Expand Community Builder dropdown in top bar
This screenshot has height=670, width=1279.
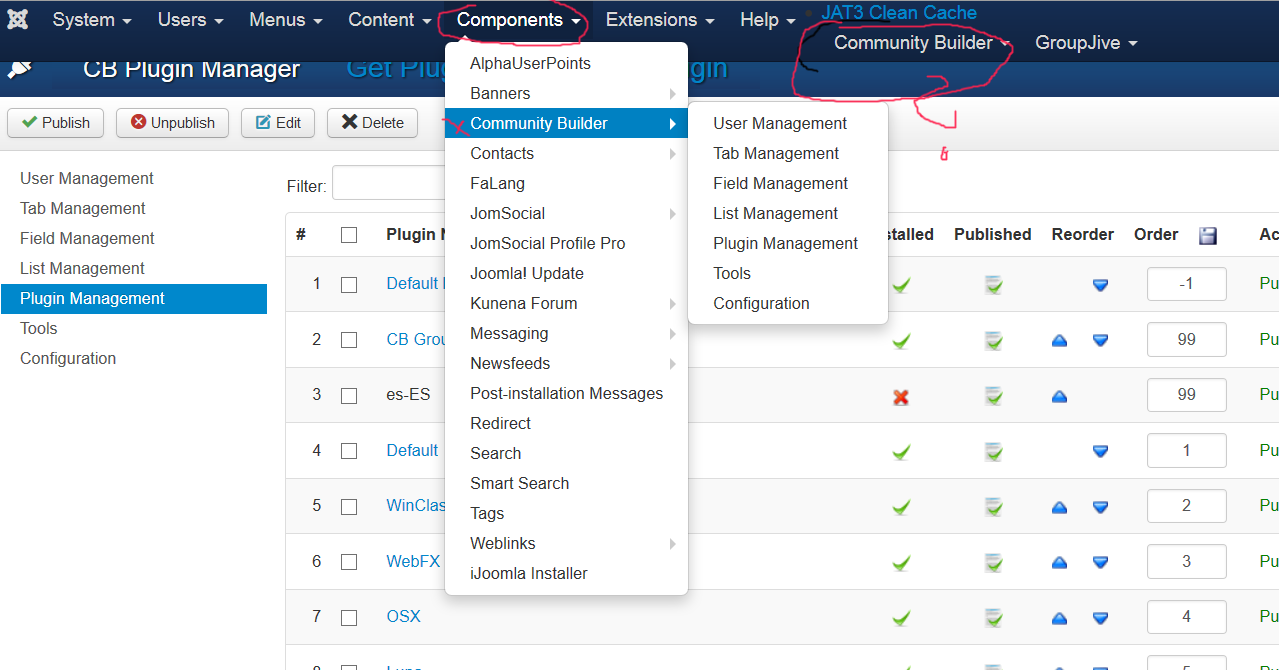[922, 43]
